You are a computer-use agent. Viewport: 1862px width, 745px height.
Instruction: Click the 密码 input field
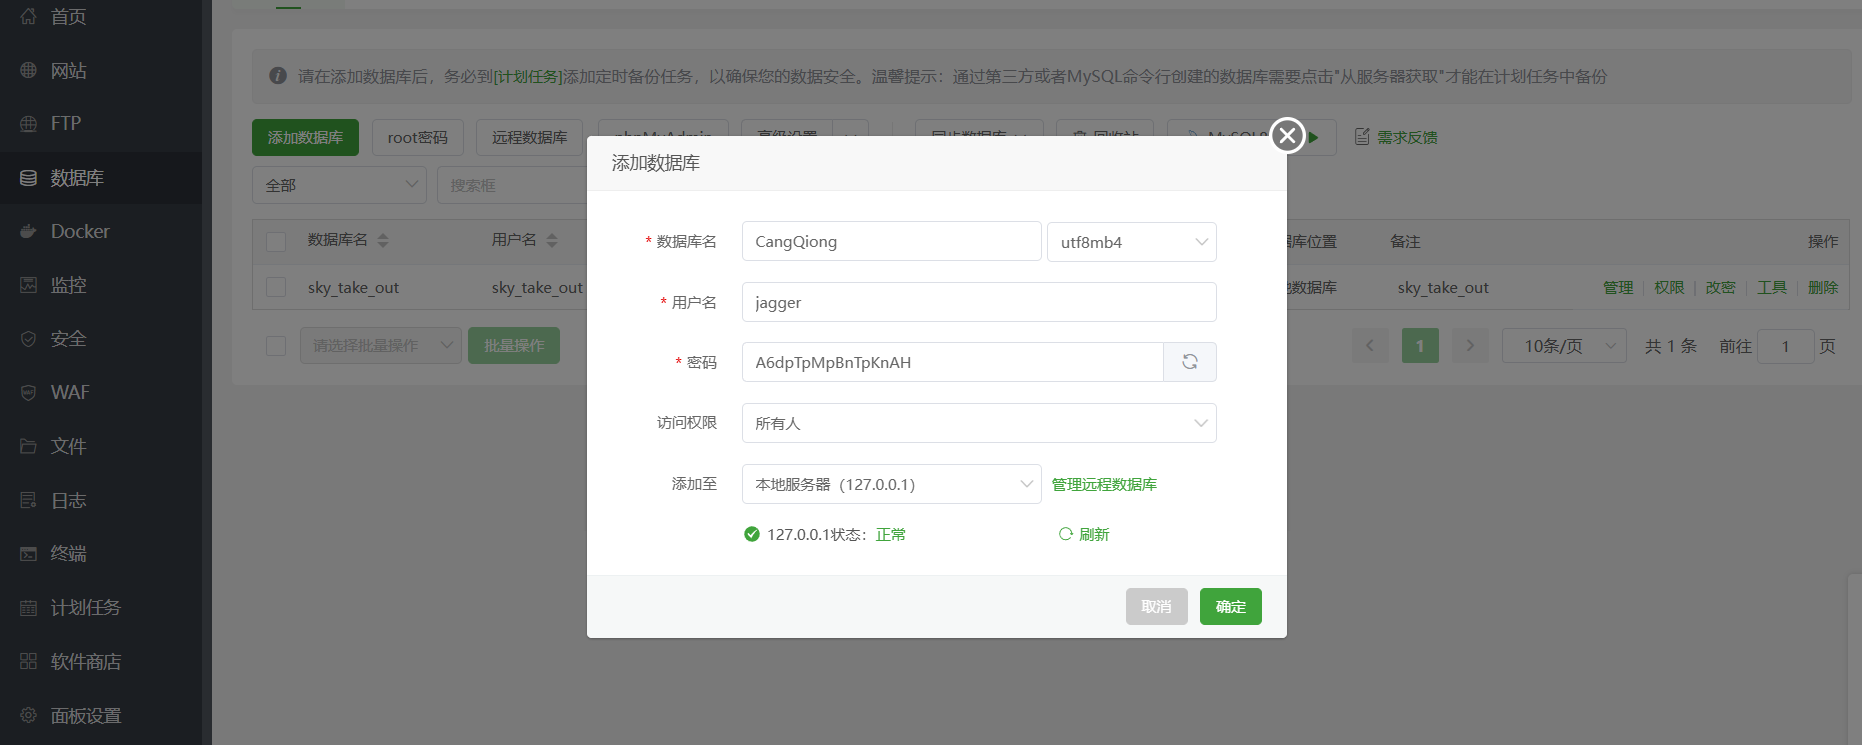953,362
